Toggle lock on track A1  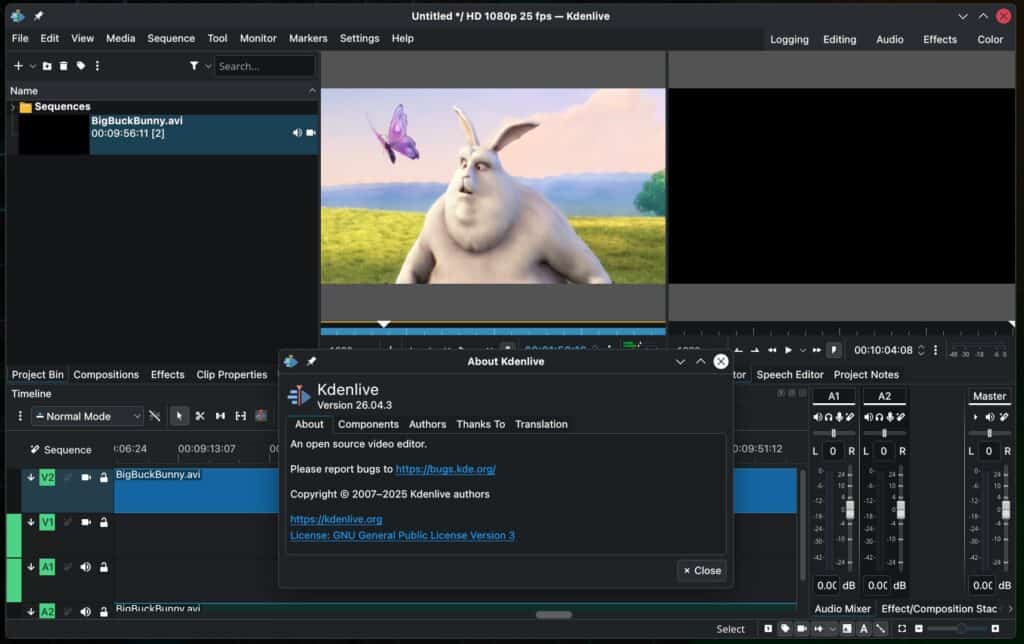(103, 567)
